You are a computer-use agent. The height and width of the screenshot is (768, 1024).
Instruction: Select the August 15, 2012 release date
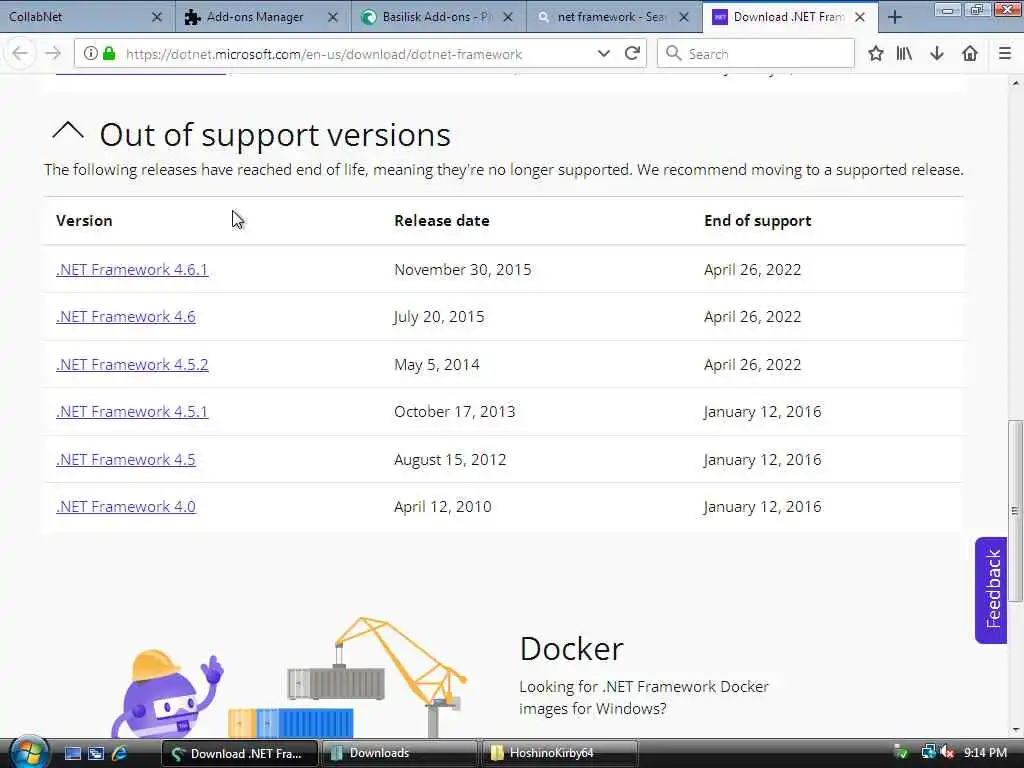click(x=450, y=460)
